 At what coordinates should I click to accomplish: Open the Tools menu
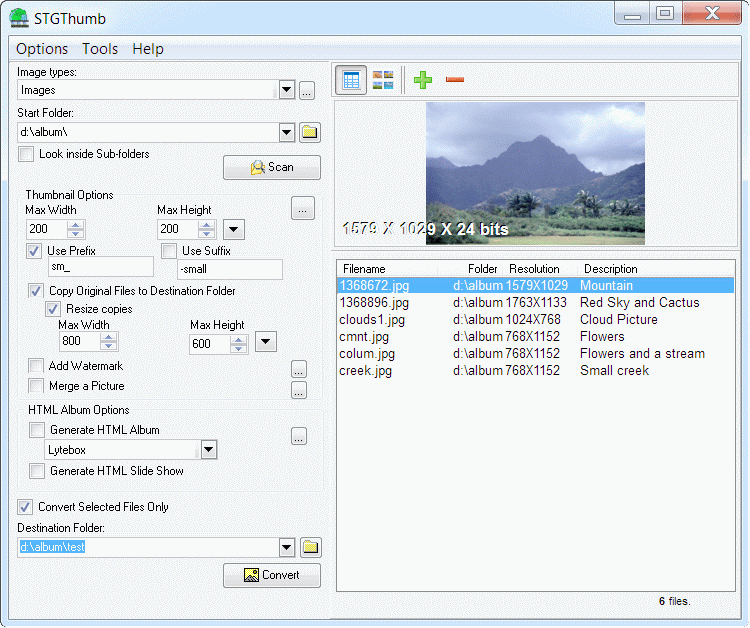[100, 49]
